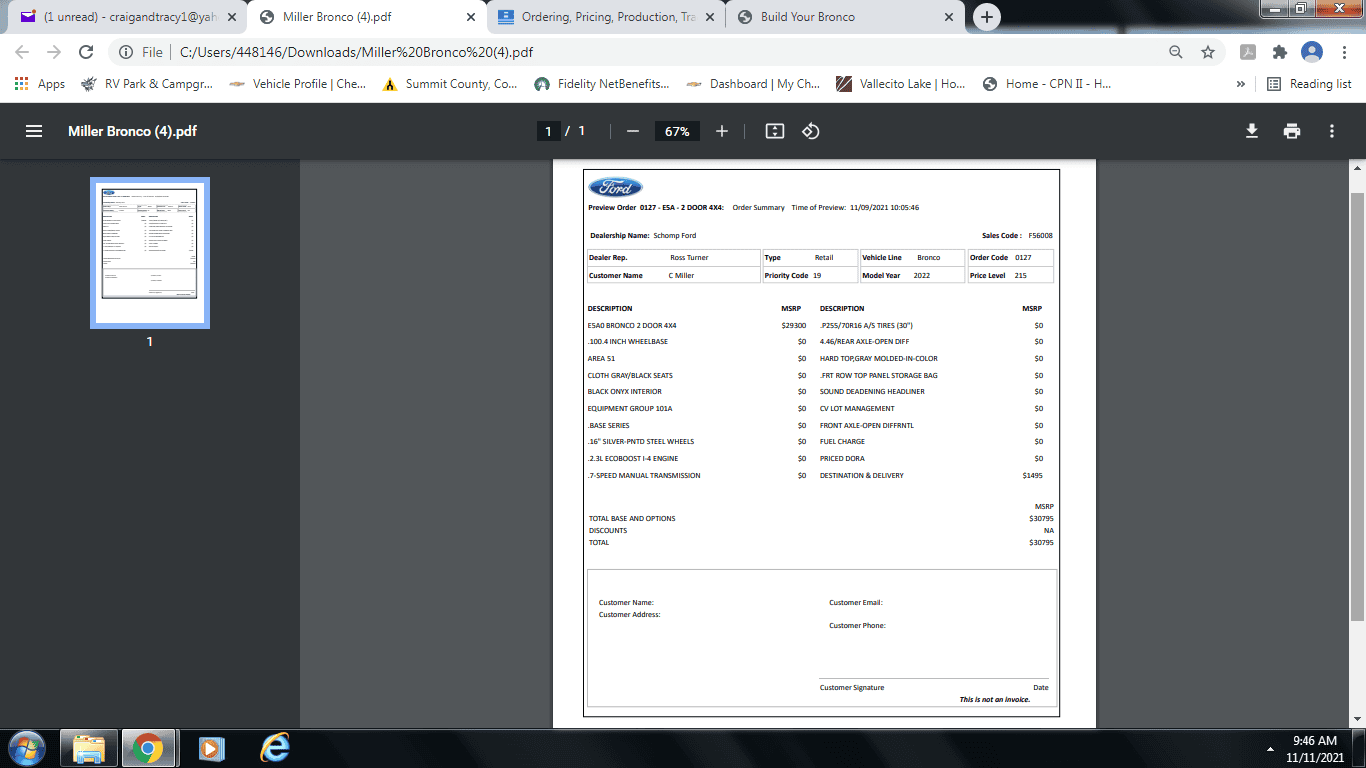Click the 'This is not an invoice.' text
The width and height of the screenshot is (1366, 768).
click(995, 700)
